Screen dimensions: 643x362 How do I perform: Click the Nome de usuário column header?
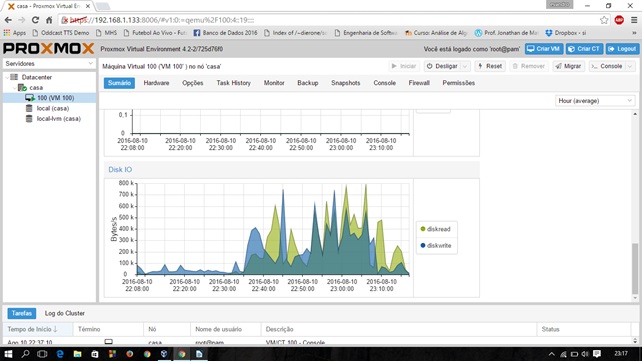pos(226,329)
